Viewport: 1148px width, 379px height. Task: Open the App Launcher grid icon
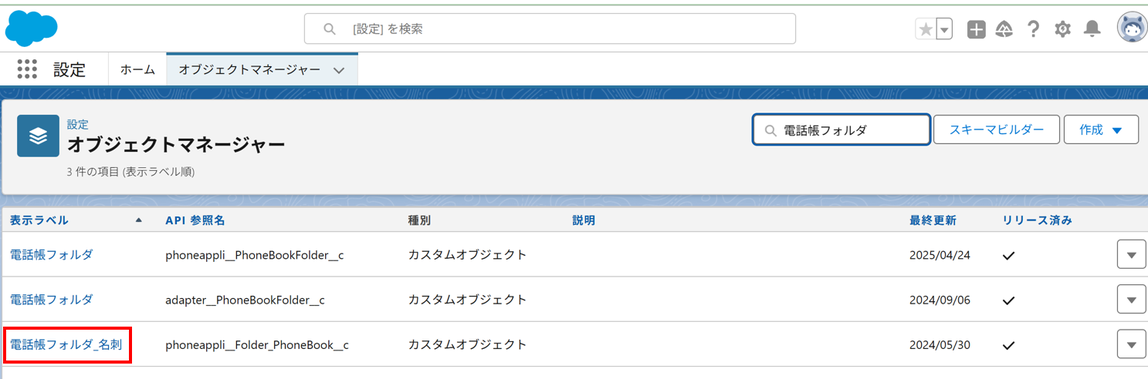(x=26, y=70)
